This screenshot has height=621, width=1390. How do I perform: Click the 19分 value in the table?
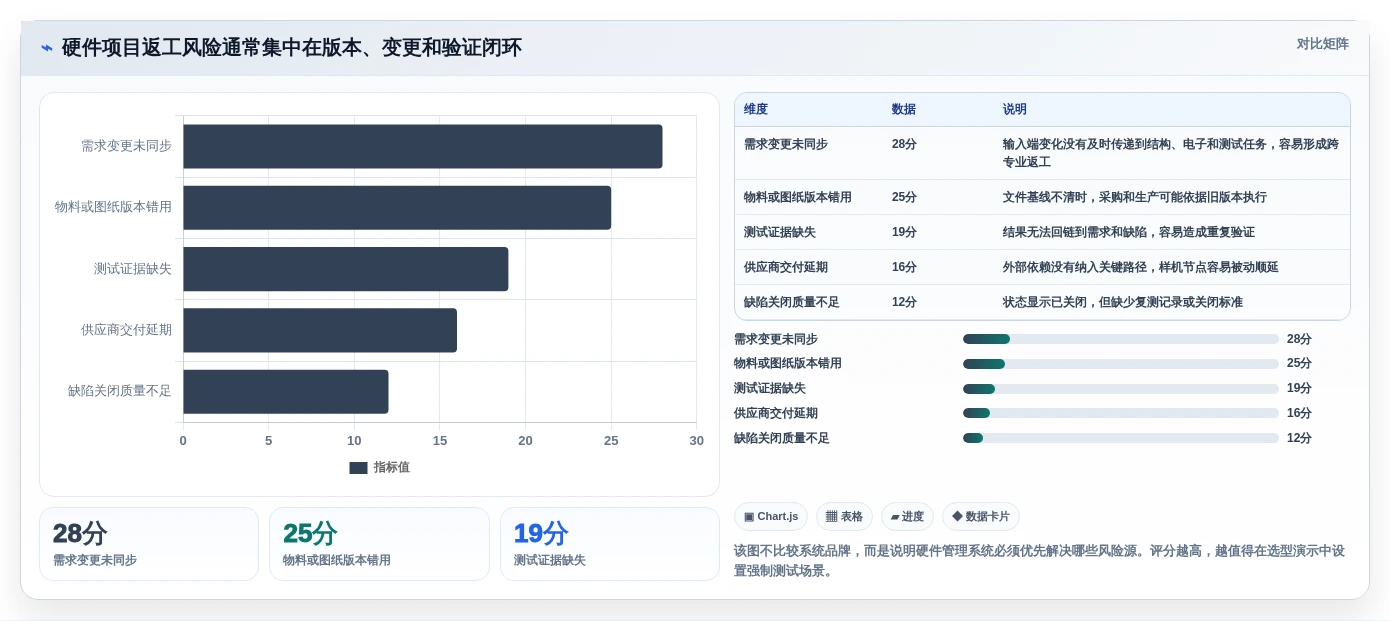tap(904, 232)
